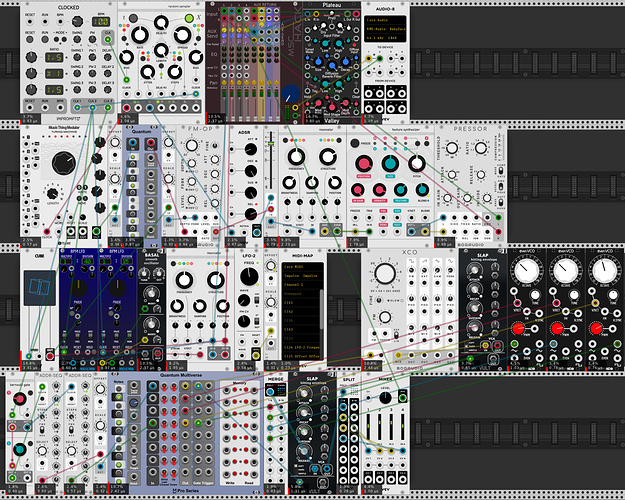Adjust FREQUENCY knob on resonator next to BASAL
The height and width of the screenshot is (500, 625).
[x=184, y=280]
